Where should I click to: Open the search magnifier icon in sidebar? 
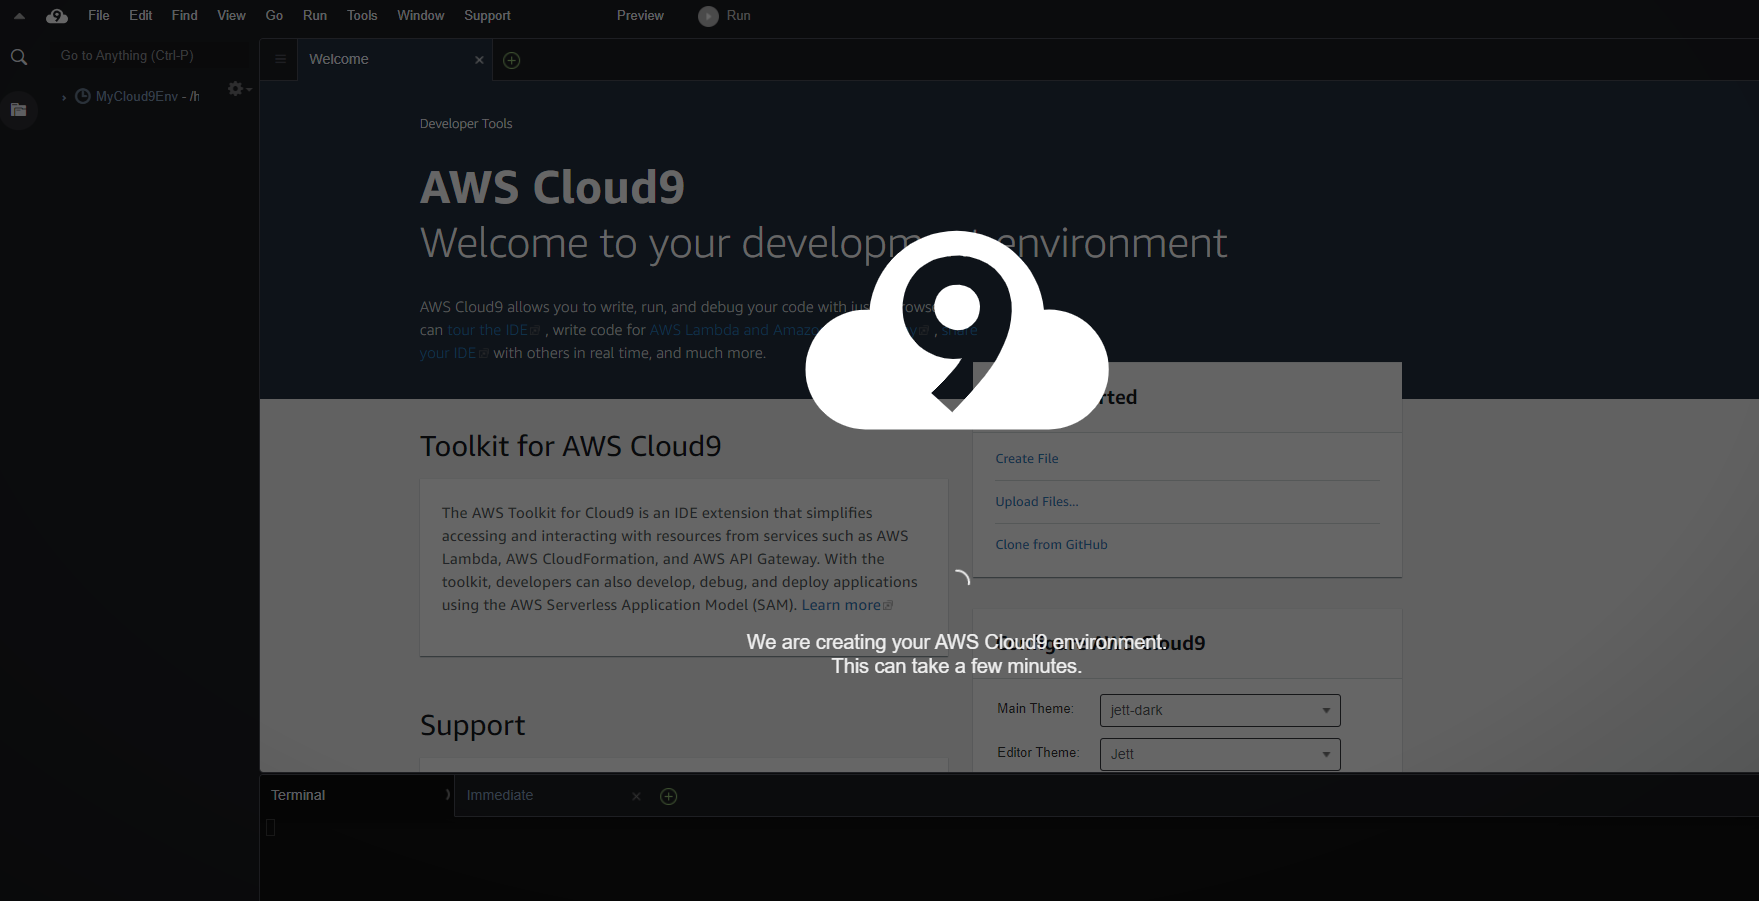(x=19, y=58)
